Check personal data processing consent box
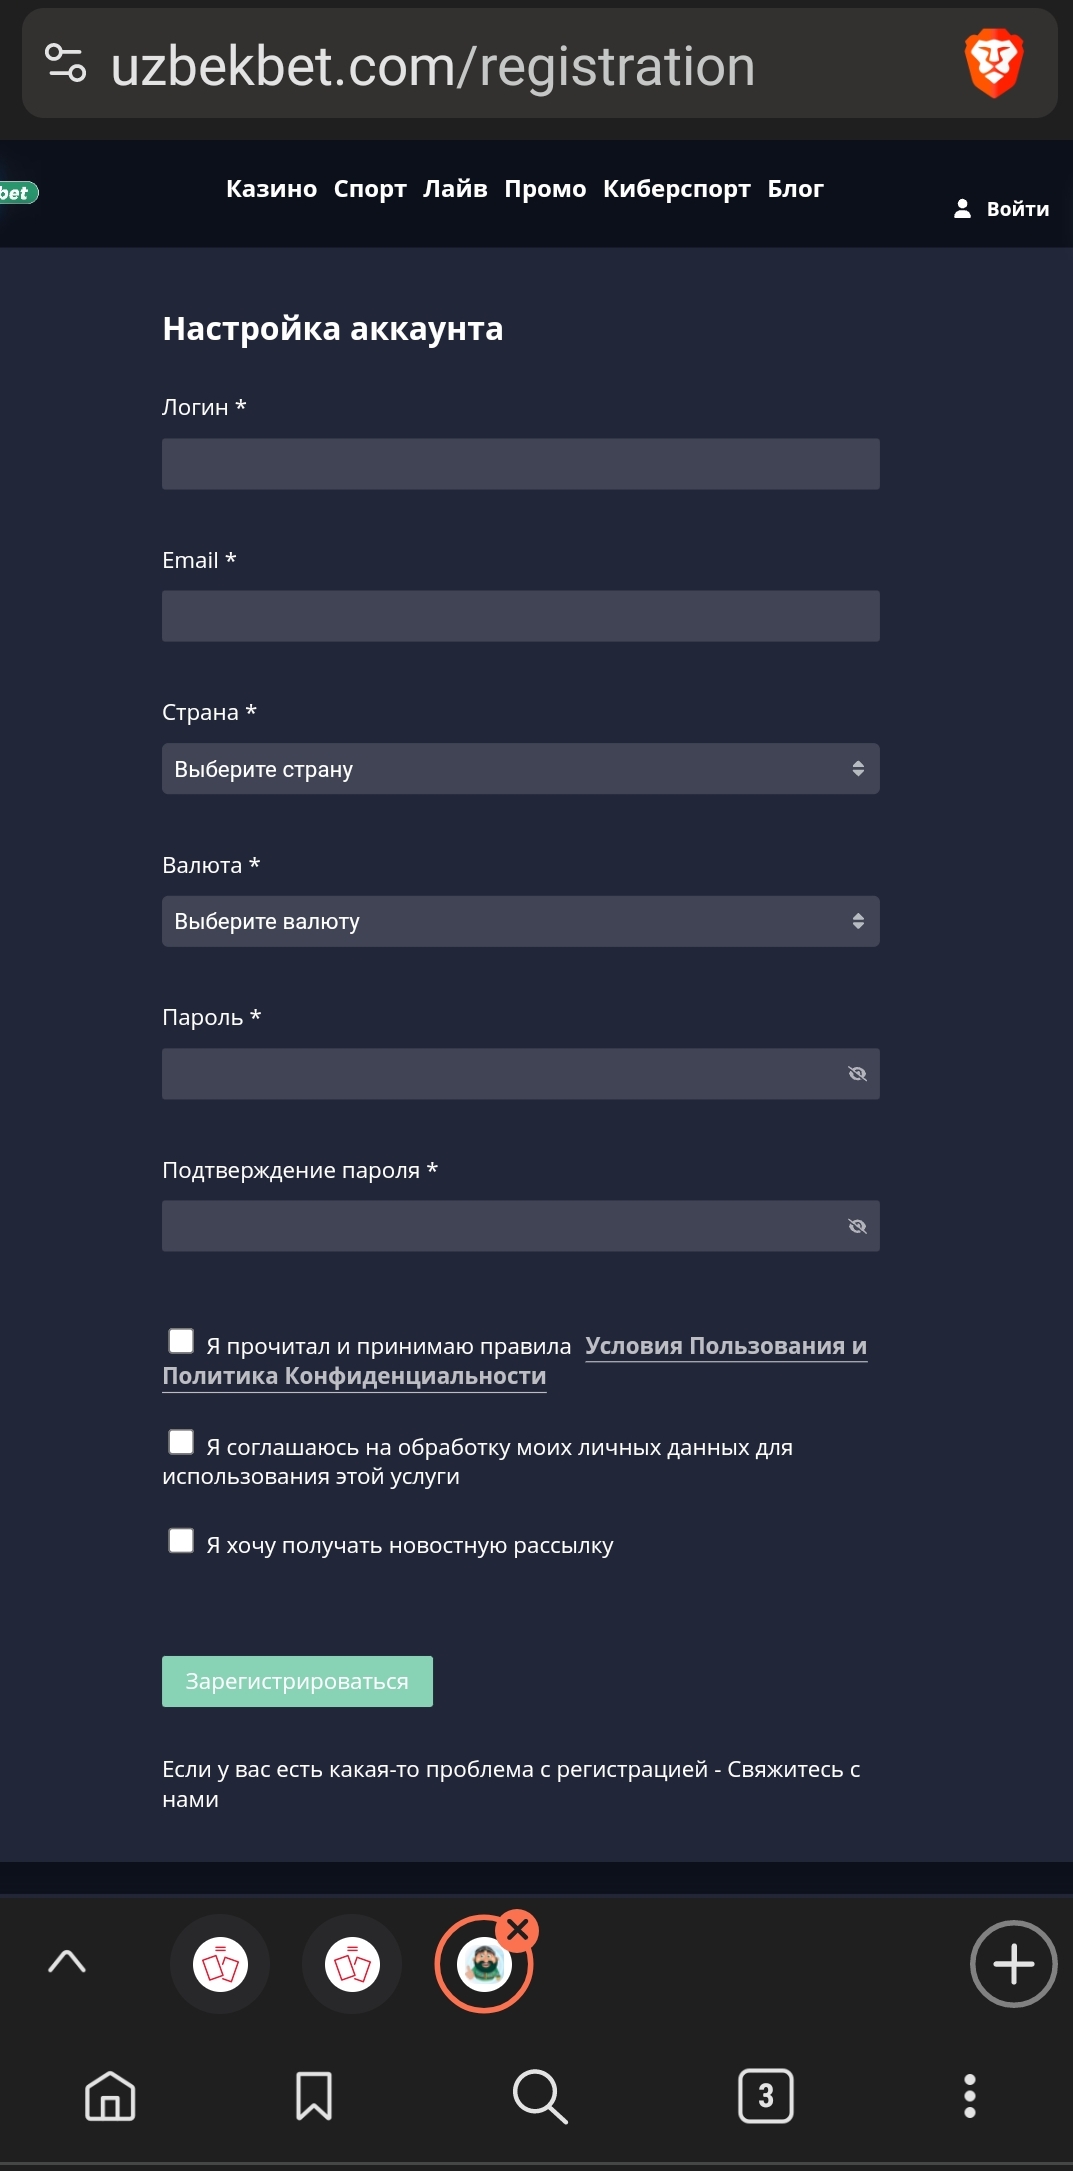1073x2171 pixels. tap(181, 1442)
